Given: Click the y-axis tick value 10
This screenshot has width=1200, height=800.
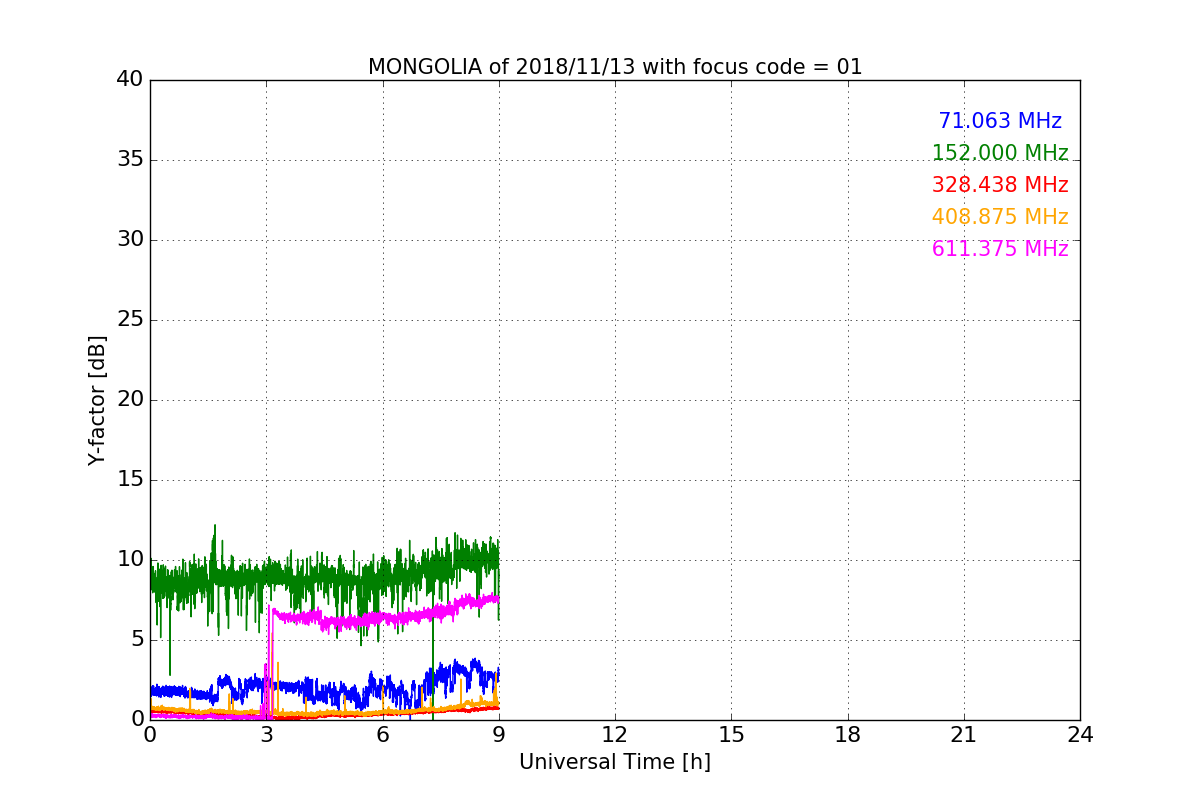Looking at the screenshot, I should tap(130, 559).
